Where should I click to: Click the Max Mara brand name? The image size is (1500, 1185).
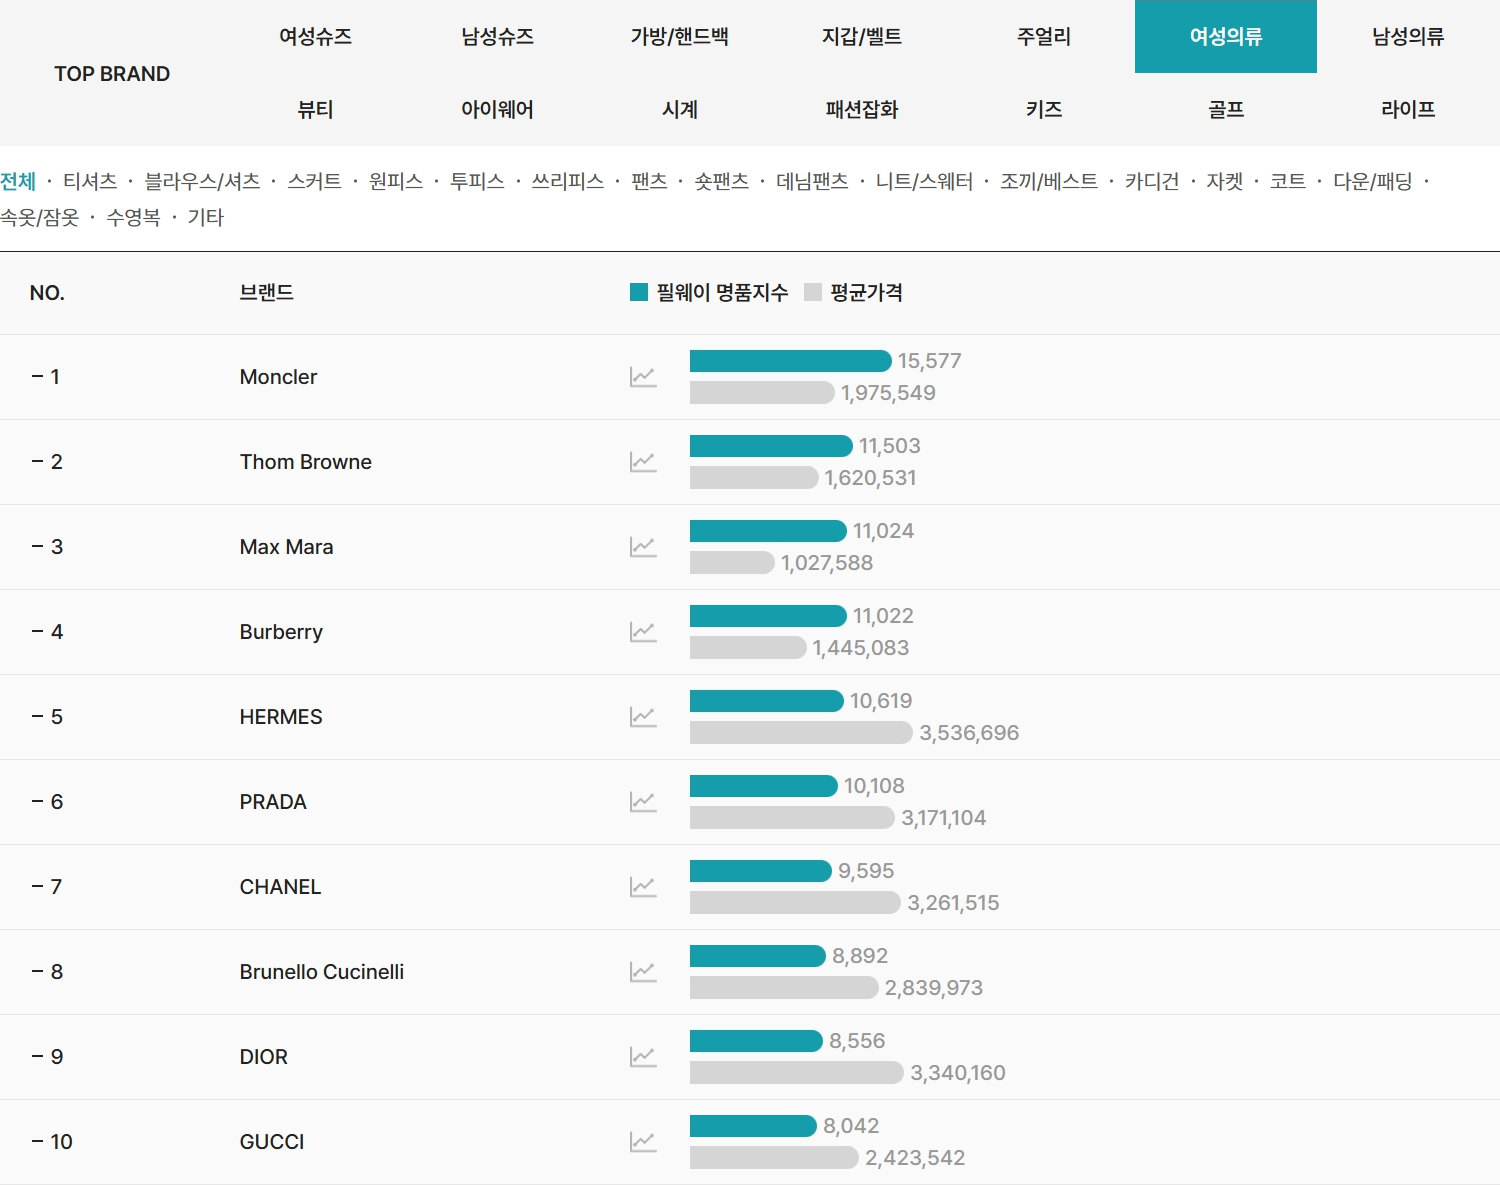[287, 547]
